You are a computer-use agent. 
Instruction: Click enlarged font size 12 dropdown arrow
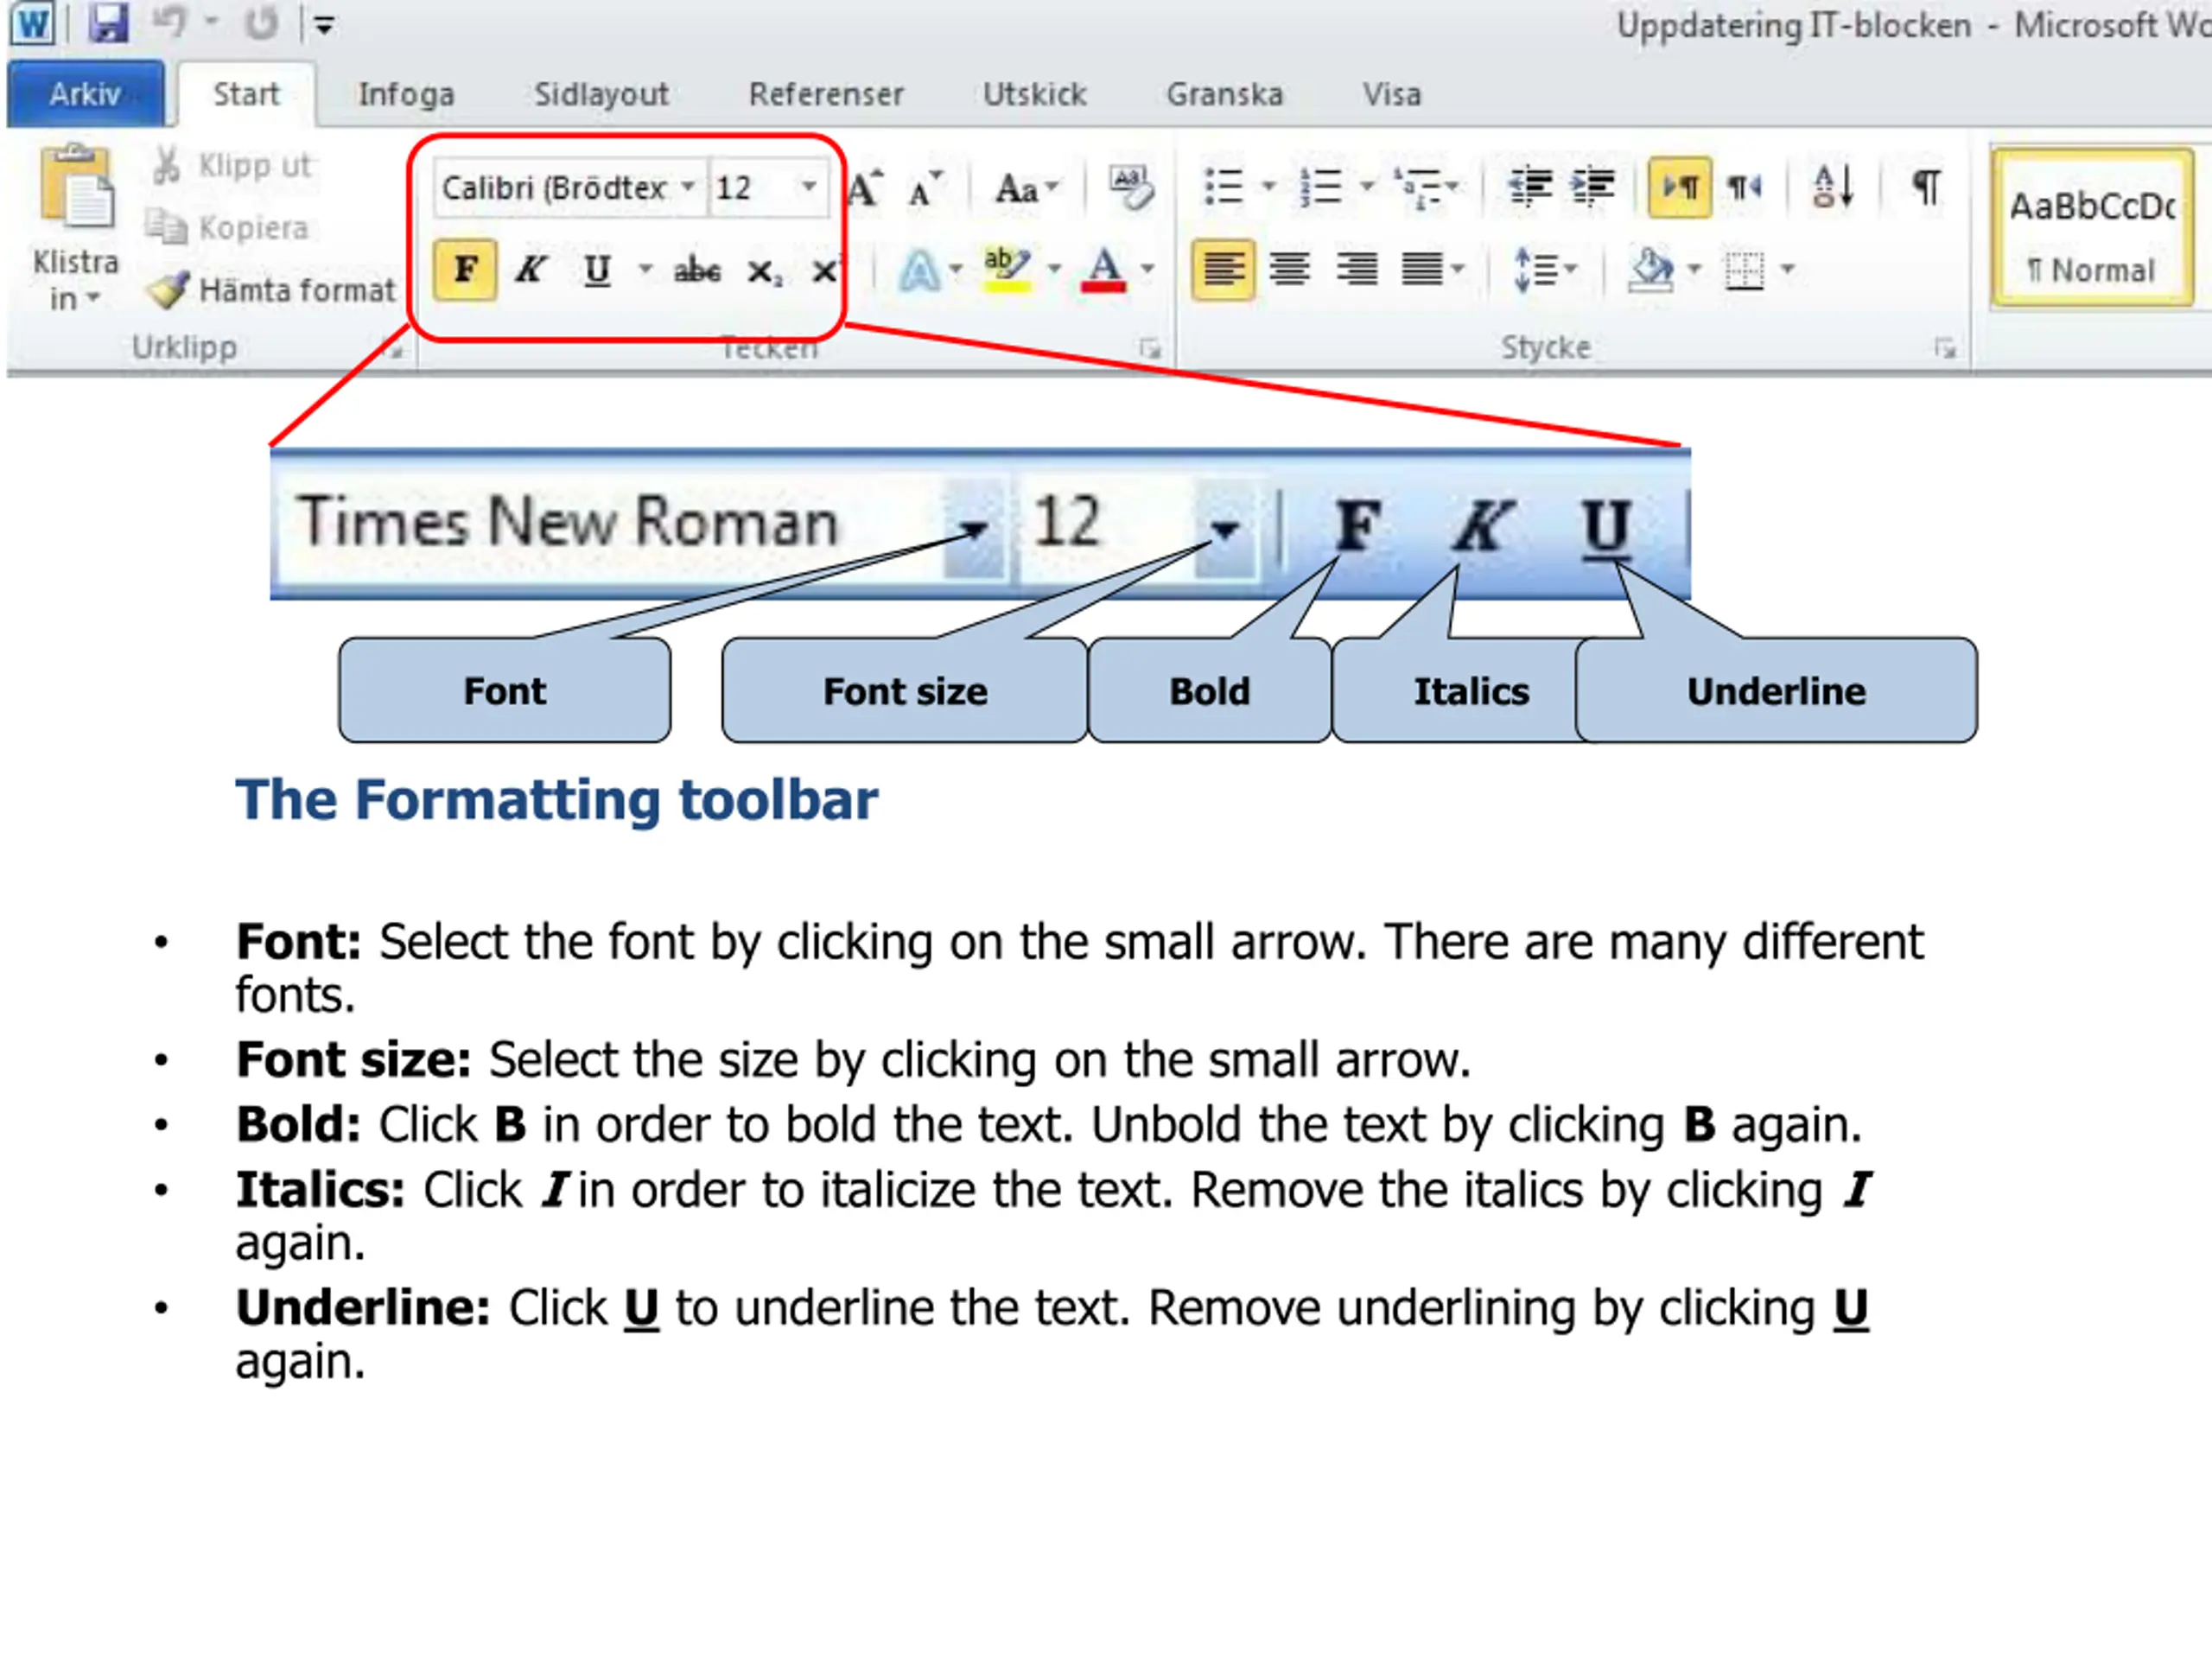[x=1225, y=528]
